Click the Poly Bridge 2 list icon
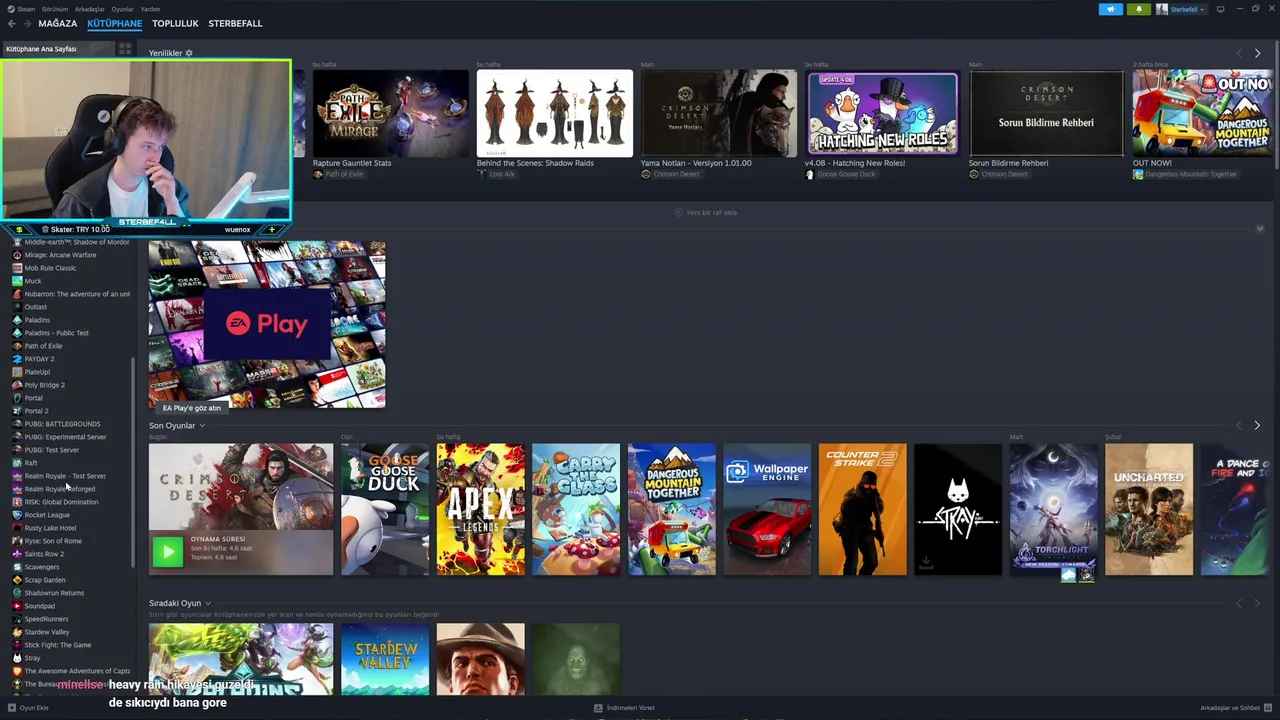 [17, 385]
